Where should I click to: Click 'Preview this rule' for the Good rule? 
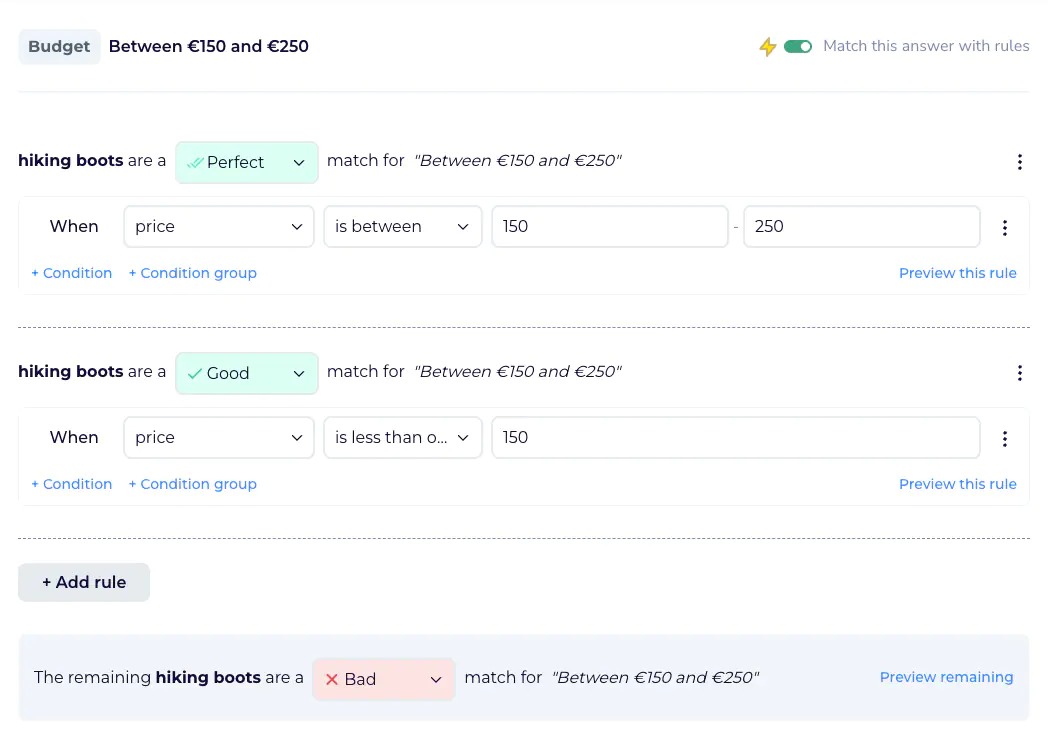click(x=957, y=484)
